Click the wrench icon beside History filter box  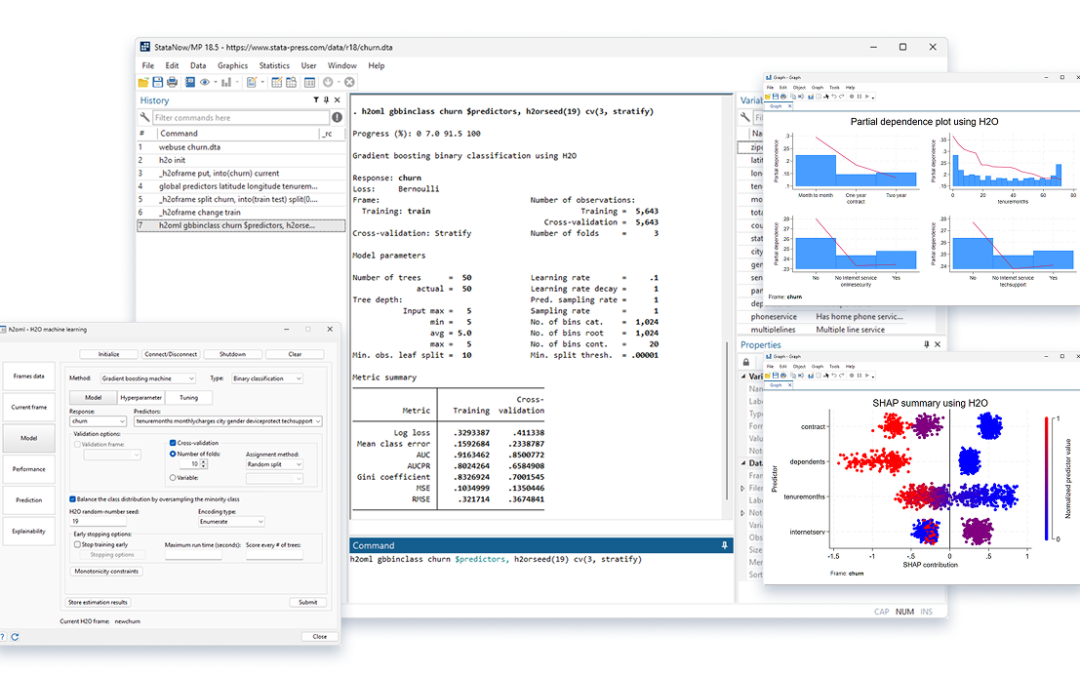tap(145, 117)
